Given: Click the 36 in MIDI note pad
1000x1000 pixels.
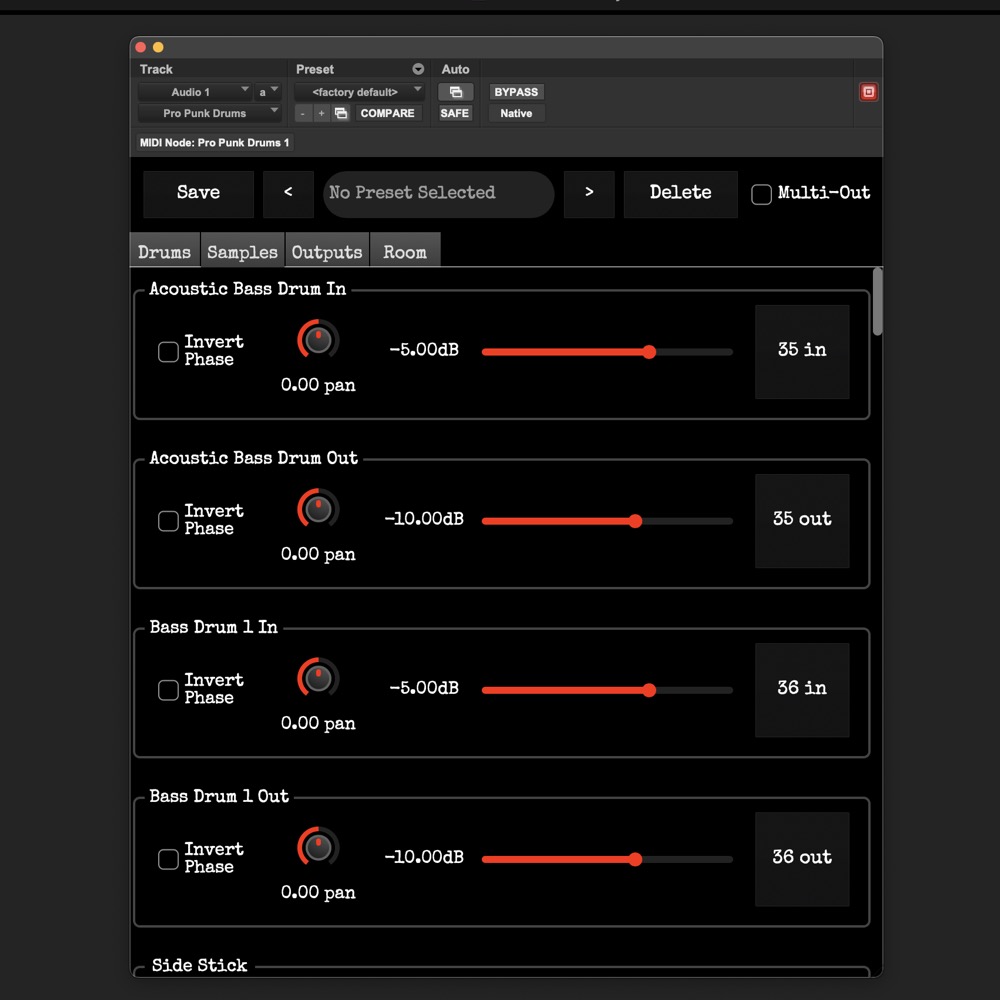Looking at the screenshot, I should pos(802,689).
